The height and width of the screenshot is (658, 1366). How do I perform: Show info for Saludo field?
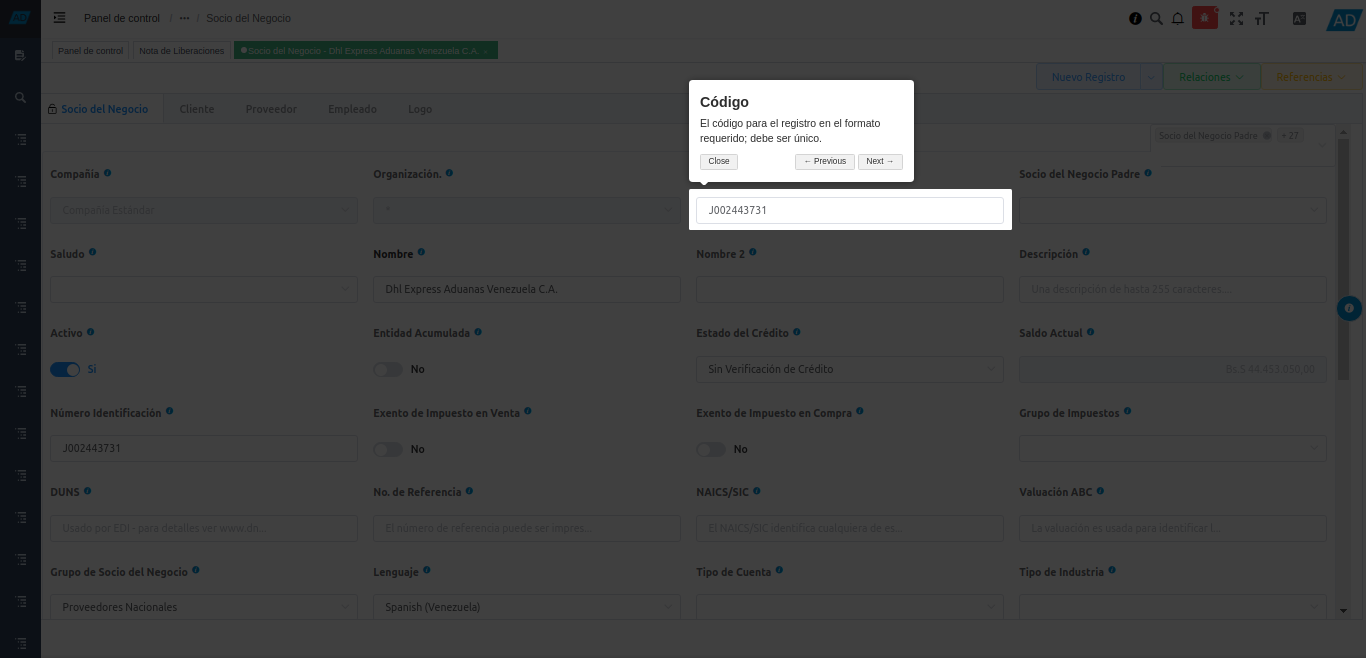click(92, 253)
